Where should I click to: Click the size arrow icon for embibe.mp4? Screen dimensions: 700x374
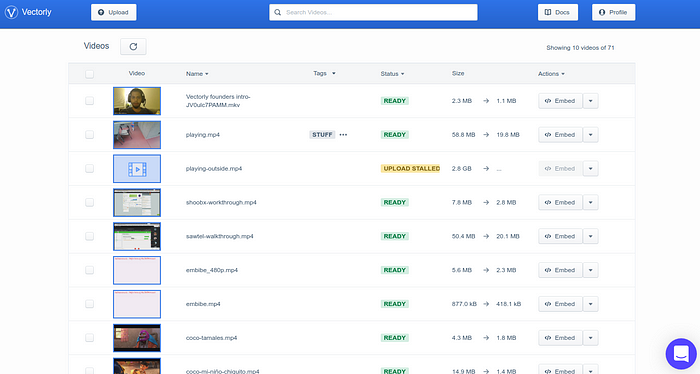click(486, 304)
